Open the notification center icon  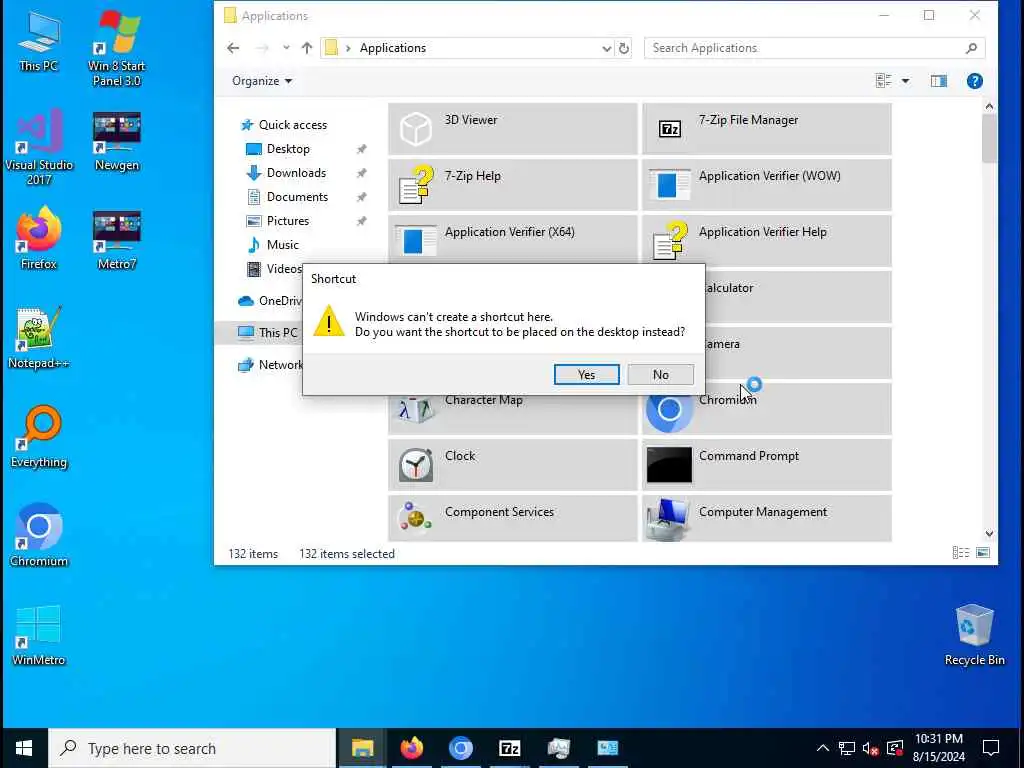pos(991,748)
